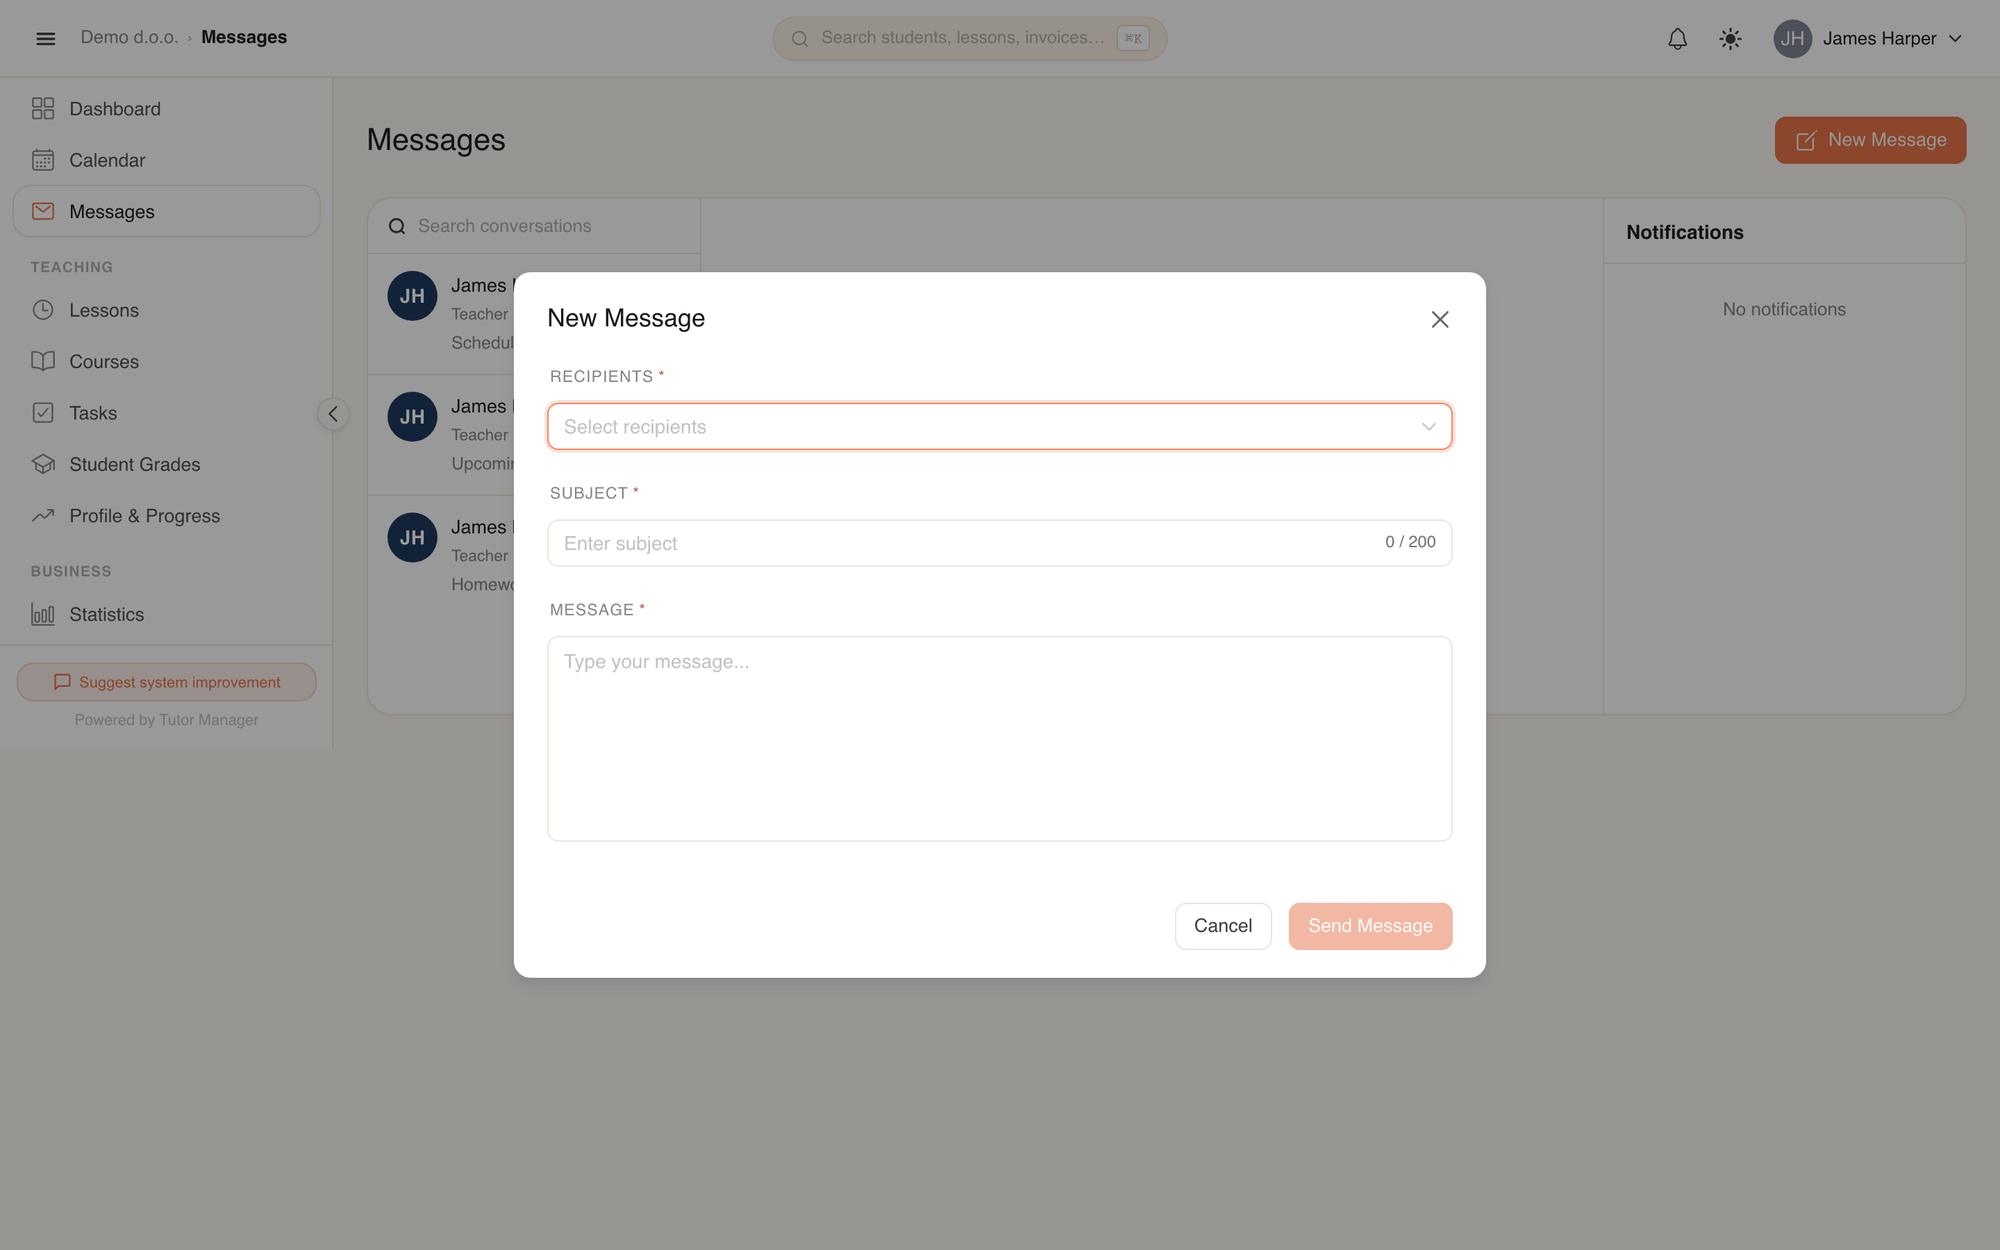This screenshot has width=2000, height=1250.
Task: Click the Messages envelope icon
Action: coord(43,211)
